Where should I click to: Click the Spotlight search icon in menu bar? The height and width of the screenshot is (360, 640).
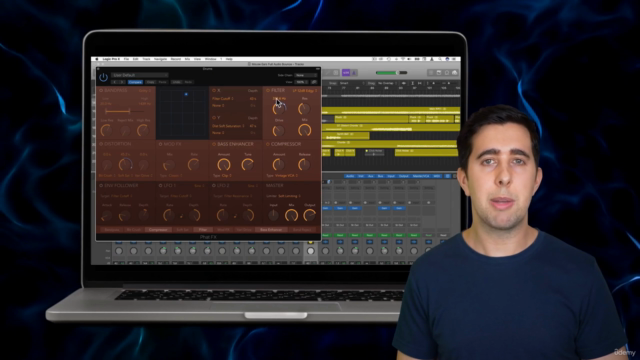click(440, 59)
